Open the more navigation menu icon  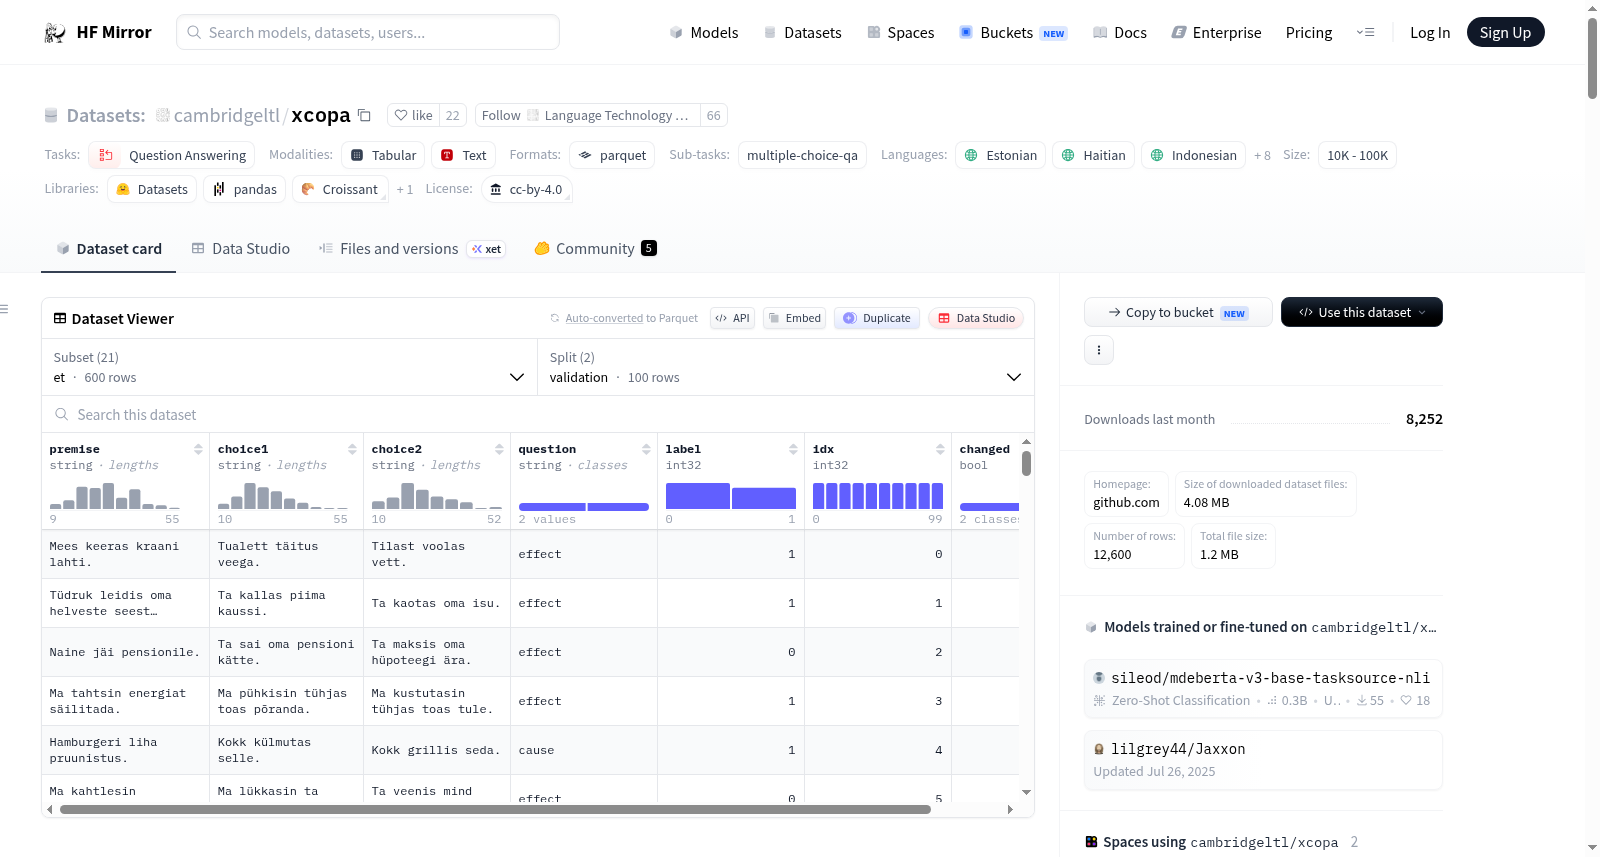point(1365,33)
